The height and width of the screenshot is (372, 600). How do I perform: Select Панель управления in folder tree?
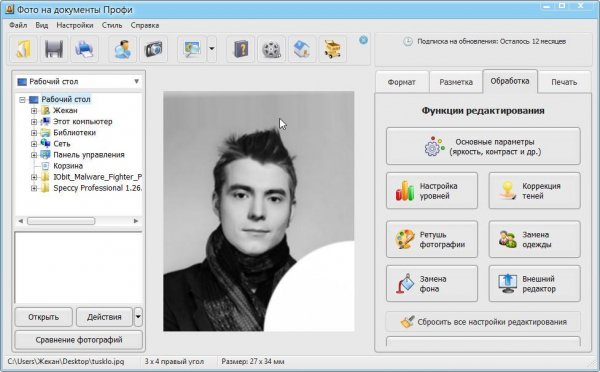coord(89,155)
